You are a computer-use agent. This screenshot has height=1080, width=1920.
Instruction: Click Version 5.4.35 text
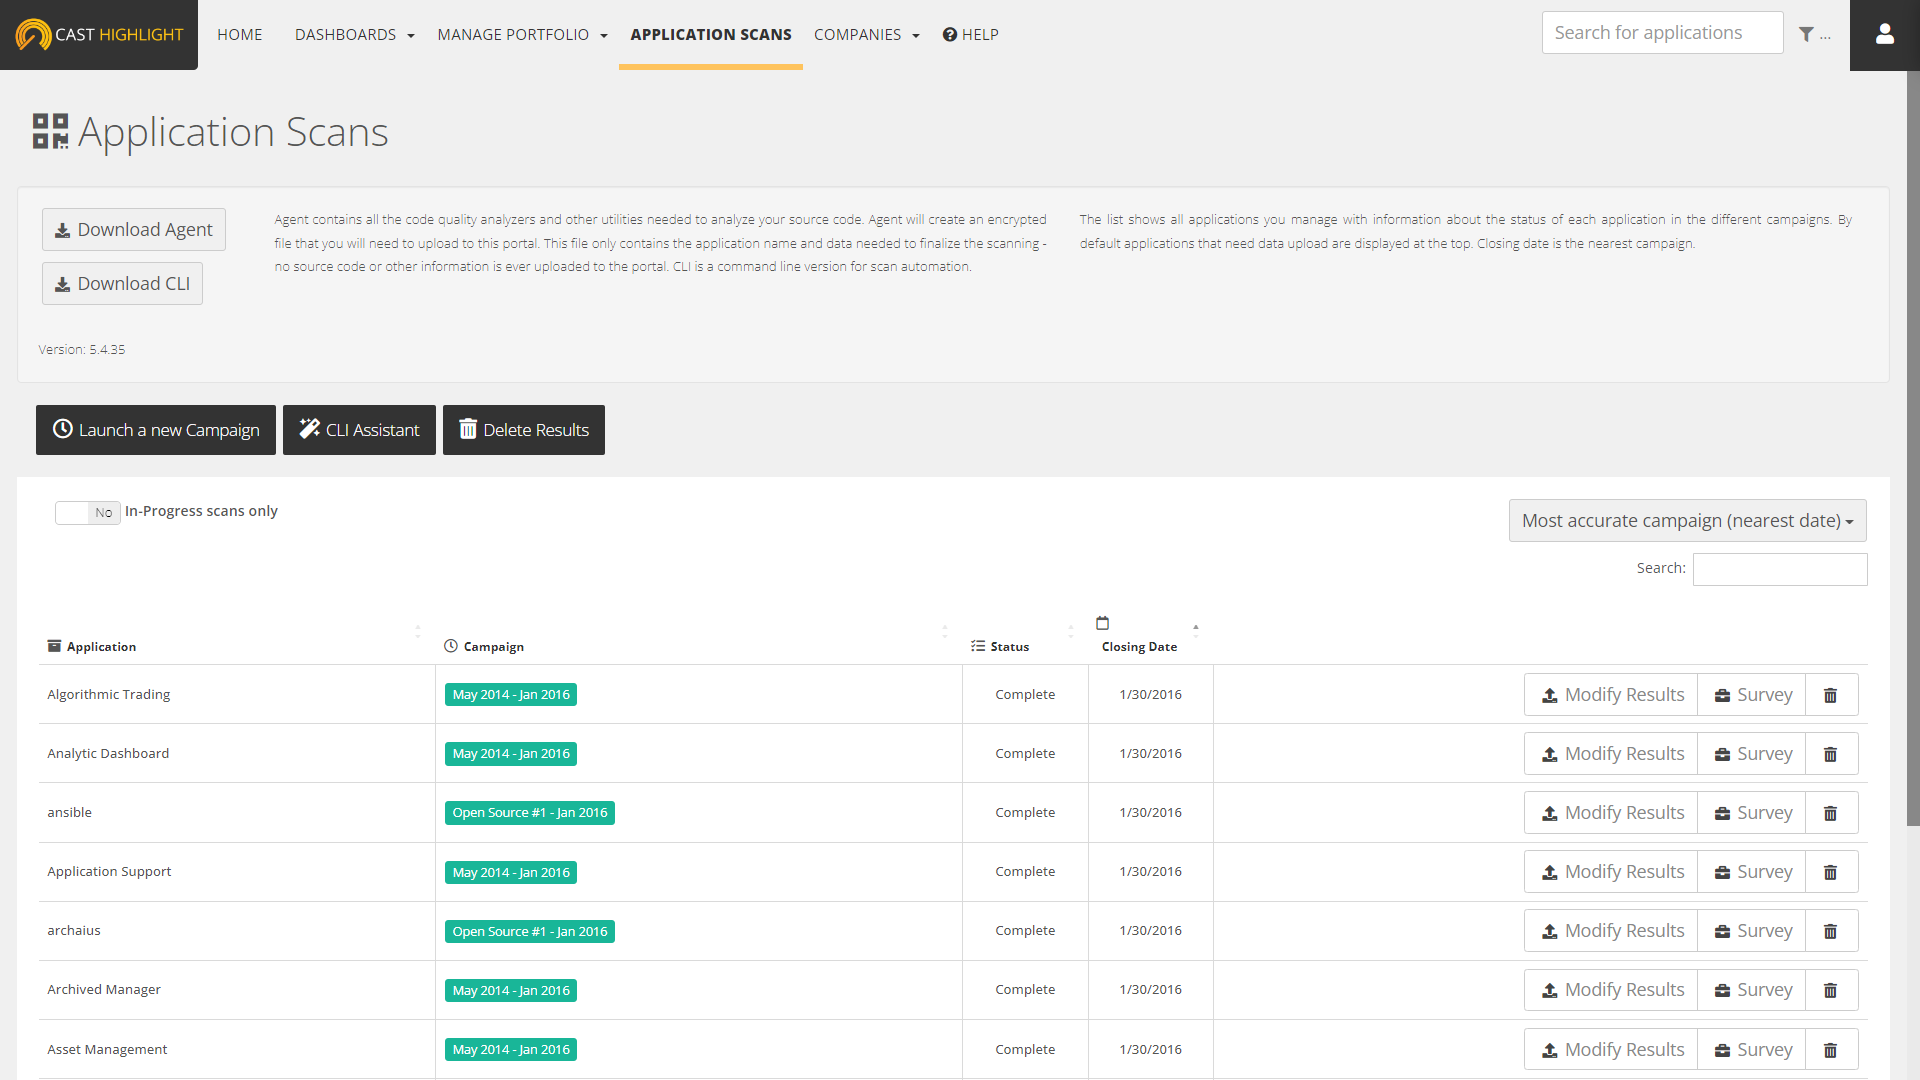pyautogui.click(x=82, y=350)
